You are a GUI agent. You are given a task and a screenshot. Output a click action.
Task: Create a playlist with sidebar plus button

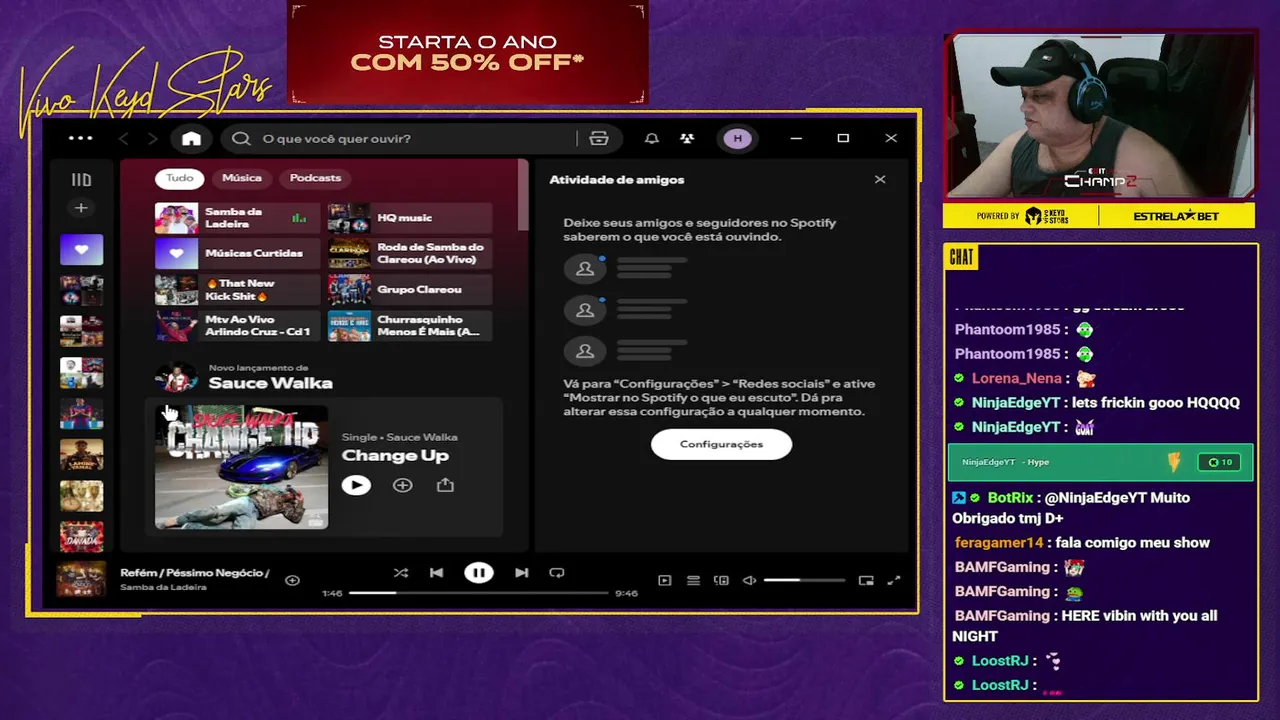pos(81,208)
